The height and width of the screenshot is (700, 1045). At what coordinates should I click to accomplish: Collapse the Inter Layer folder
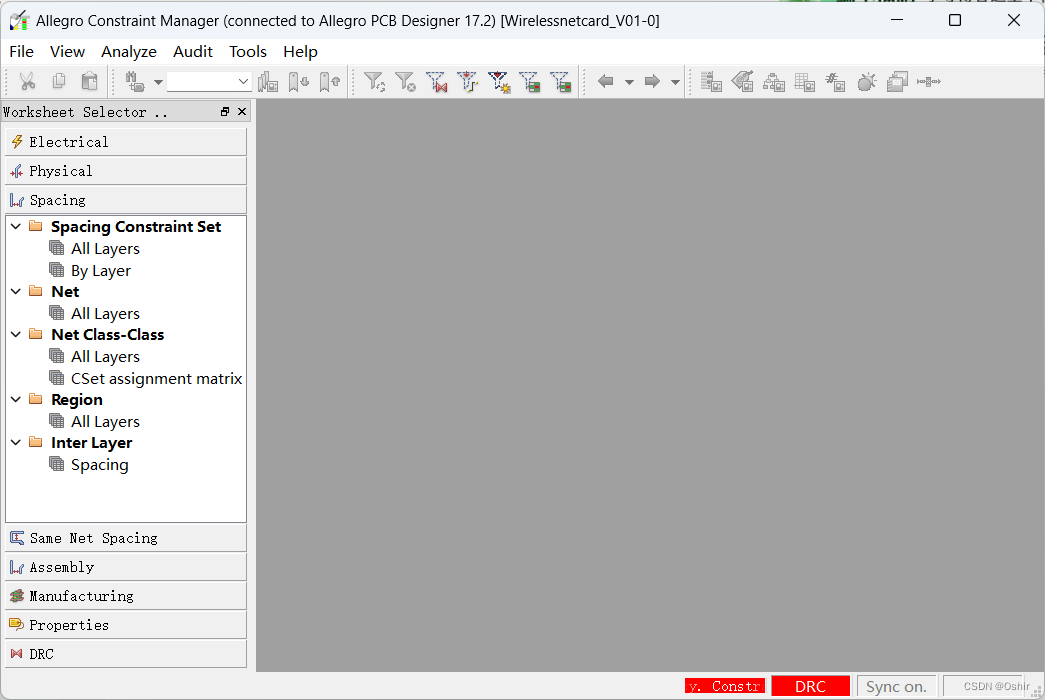click(16, 443)
